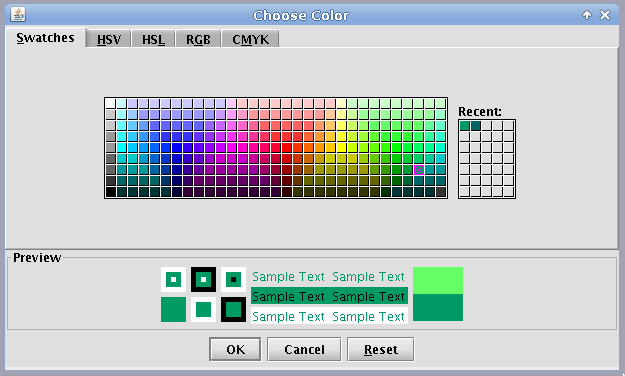The image size is (625, 376).
Task: Click the Cancel button
Action: click(304, 349)
